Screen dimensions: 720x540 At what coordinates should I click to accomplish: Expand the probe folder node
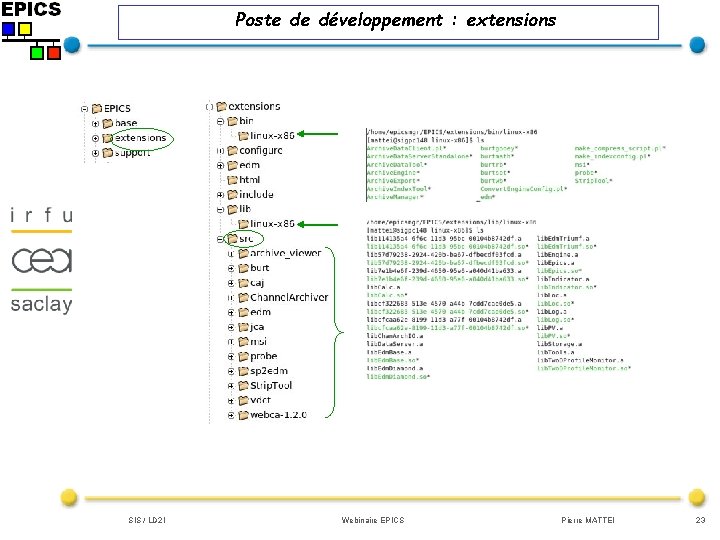[231, 357]
